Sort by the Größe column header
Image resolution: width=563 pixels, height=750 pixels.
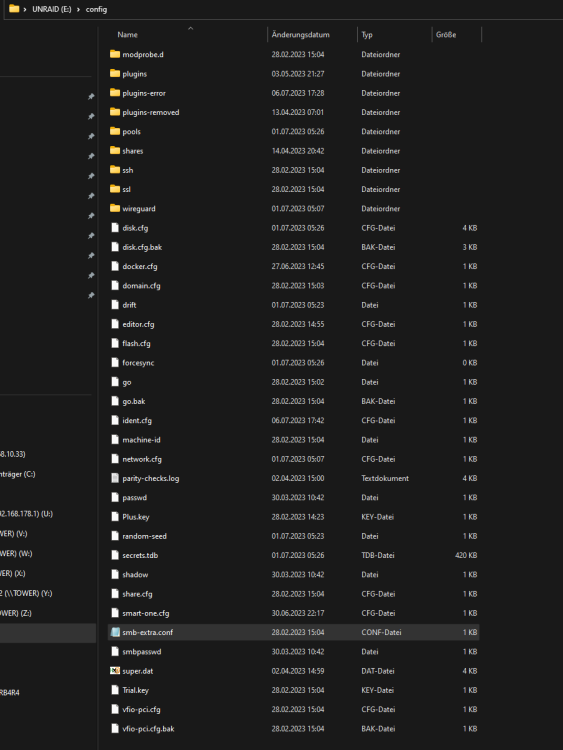click(x=446, y=34)
